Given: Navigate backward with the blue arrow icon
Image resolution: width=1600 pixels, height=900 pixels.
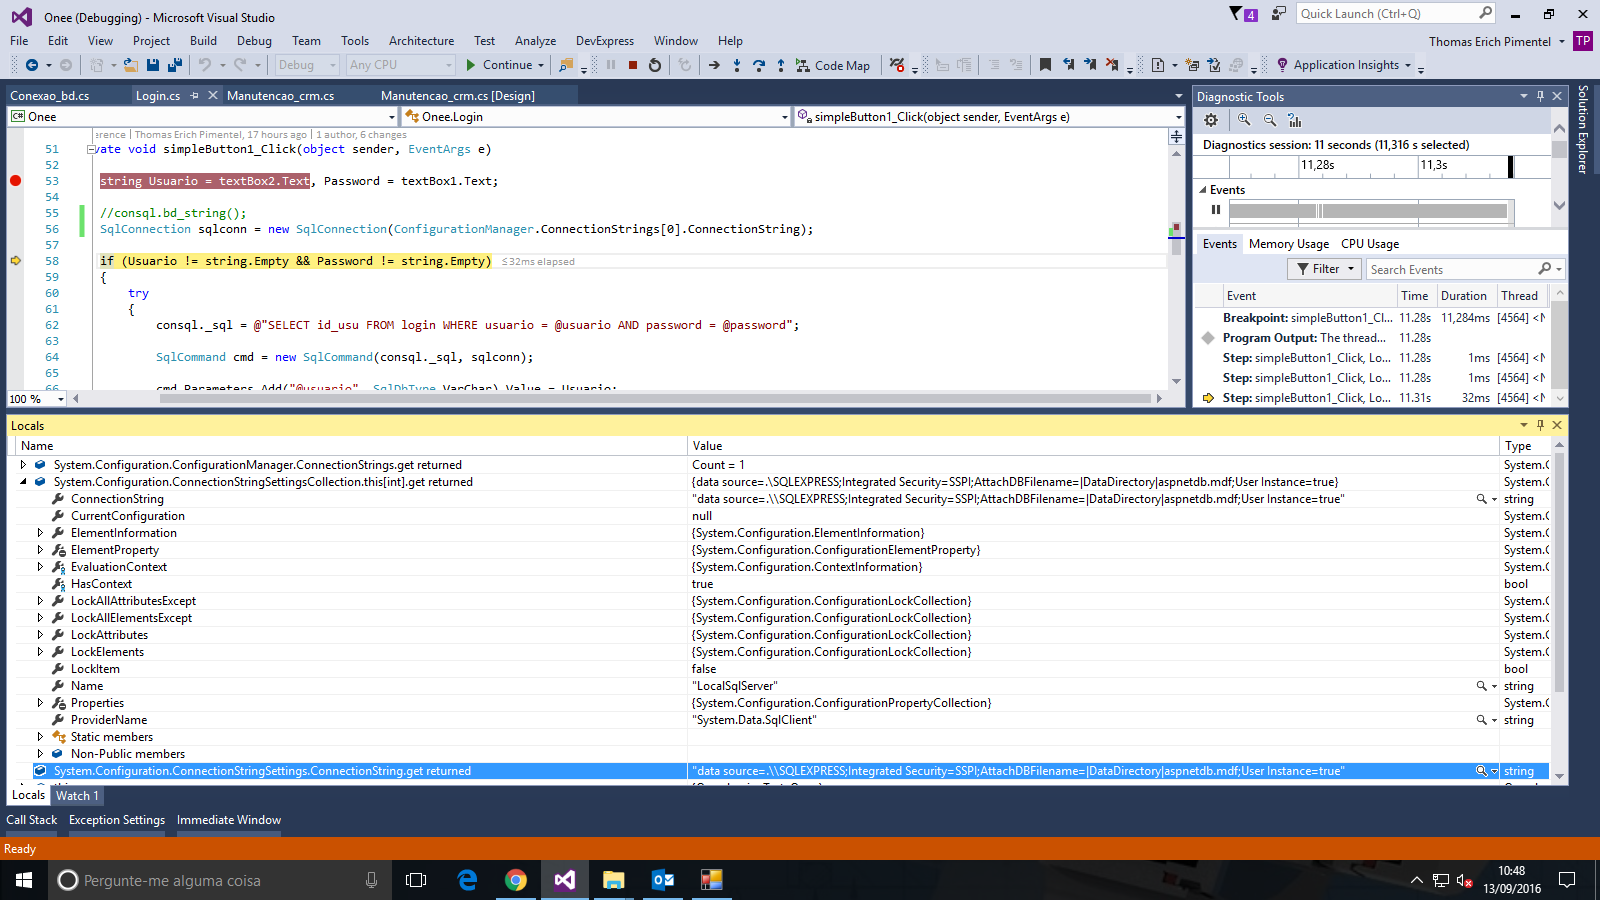Looking at the screenshot, I should click(32, 65).
